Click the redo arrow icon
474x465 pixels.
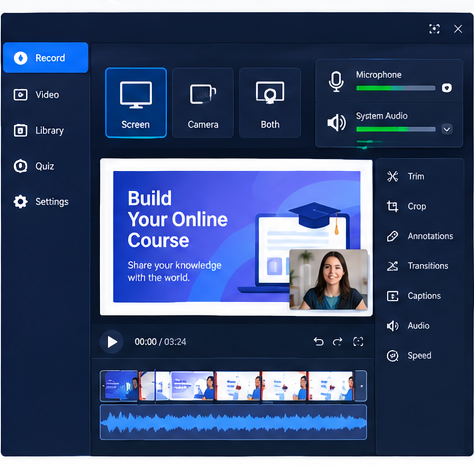coord(338,342)
